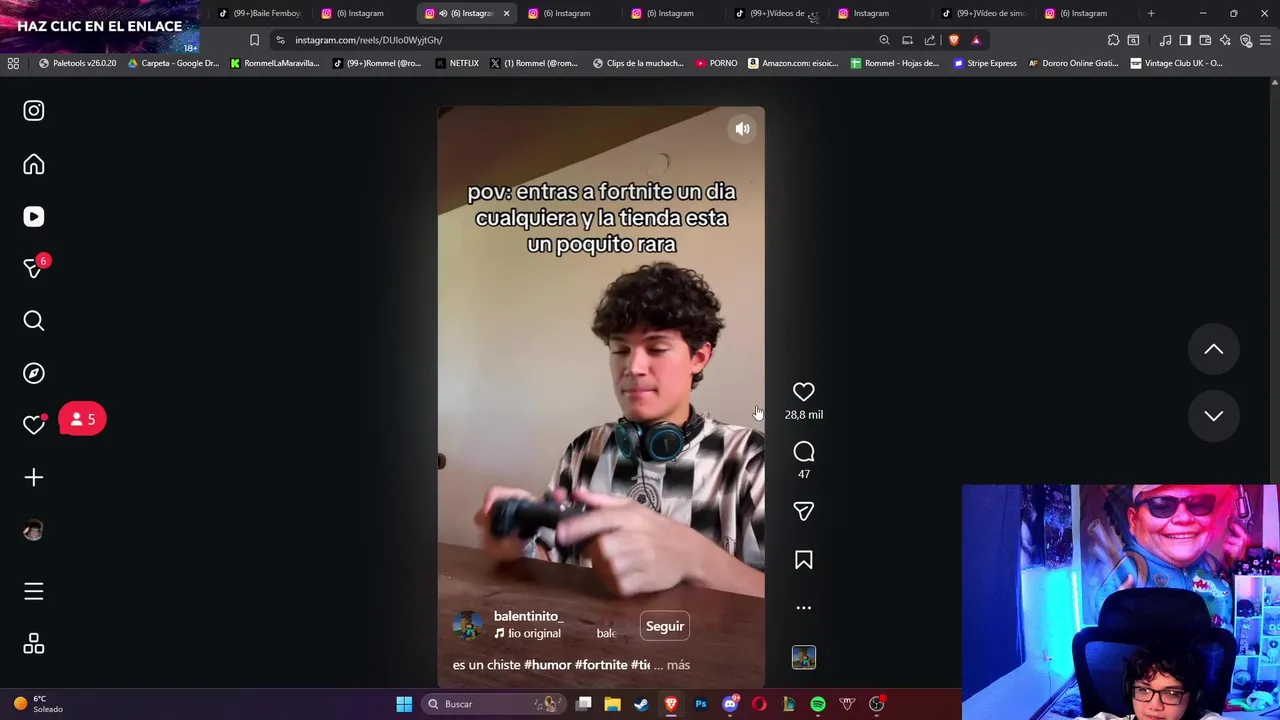Open Messages with 6 unread badge
Screen dimensions: 1280x720
[34, 268]
